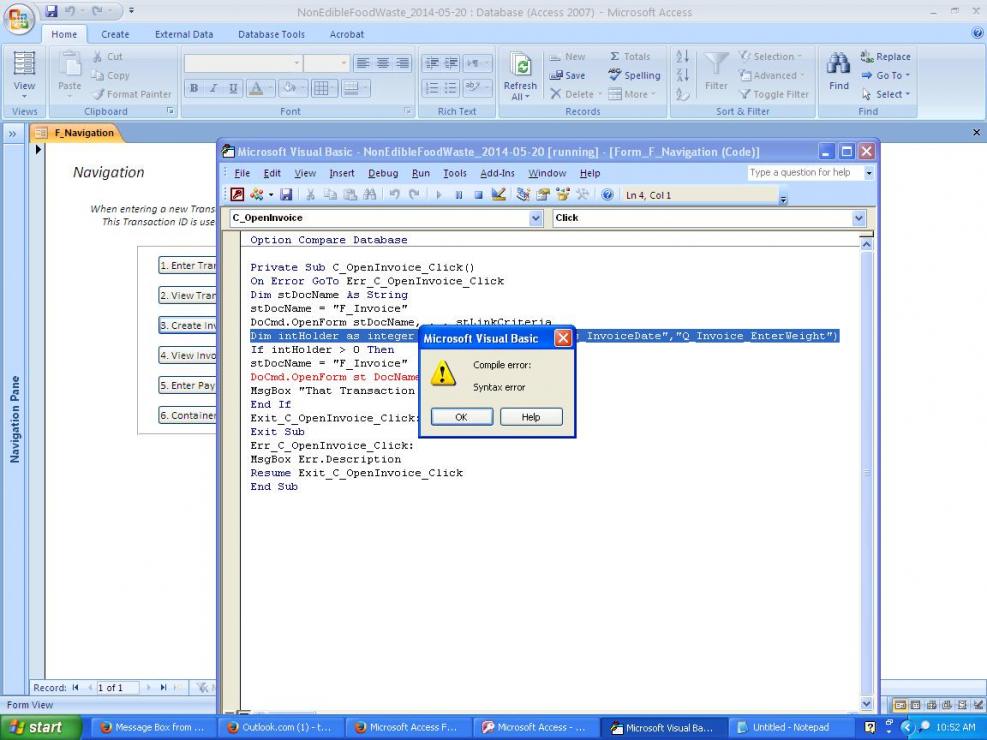Close the Compile error dialog with red X
987x740 pixels.
click(x=563, y=339)
